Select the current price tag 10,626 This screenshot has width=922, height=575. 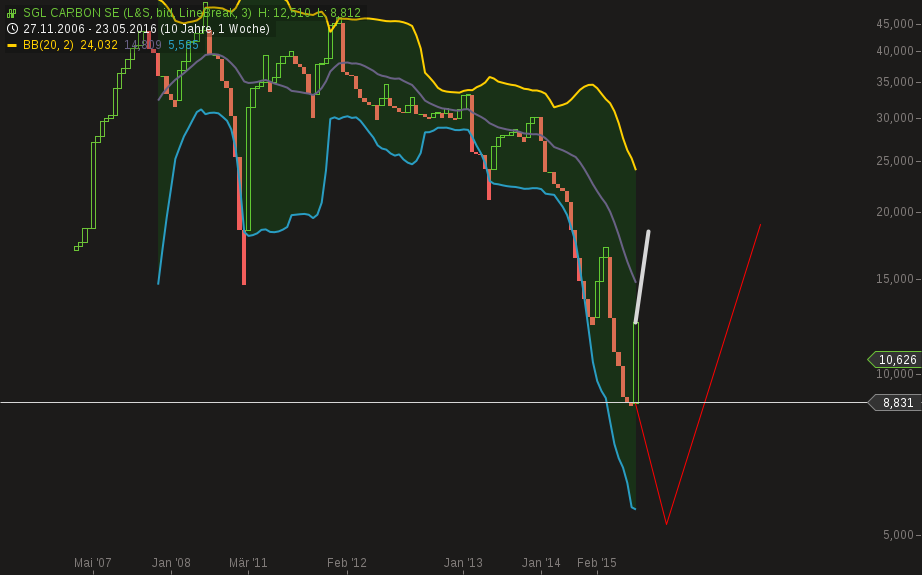tap(896, 360)
